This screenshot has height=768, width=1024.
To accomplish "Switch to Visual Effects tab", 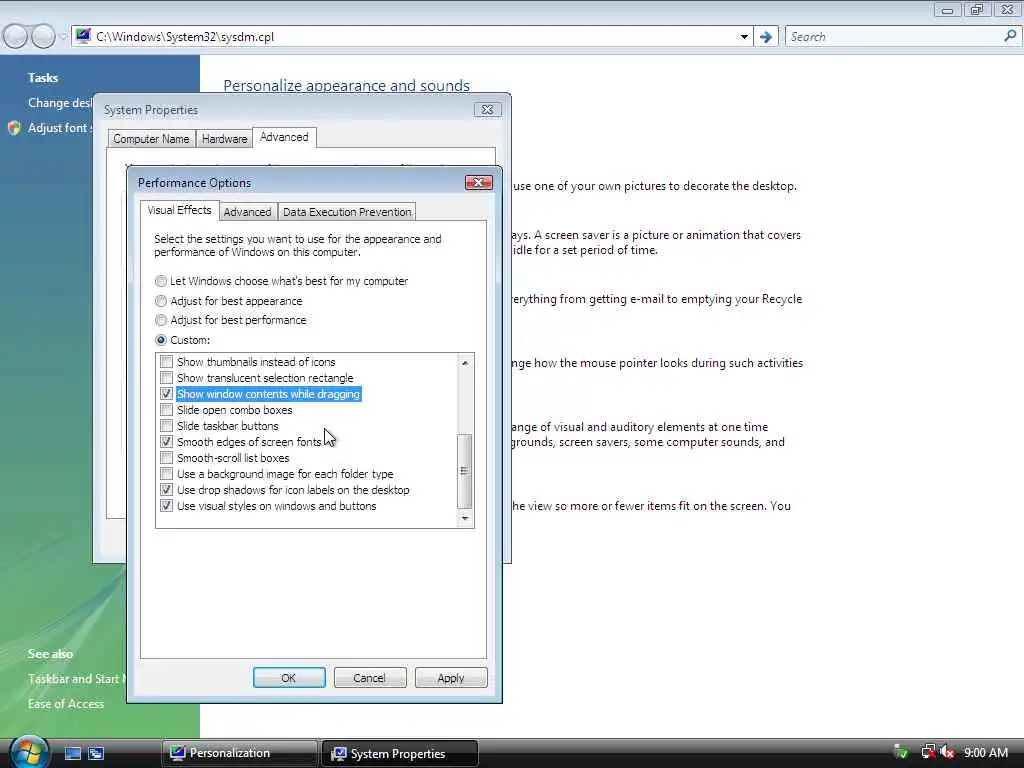I will click(180, 210).
